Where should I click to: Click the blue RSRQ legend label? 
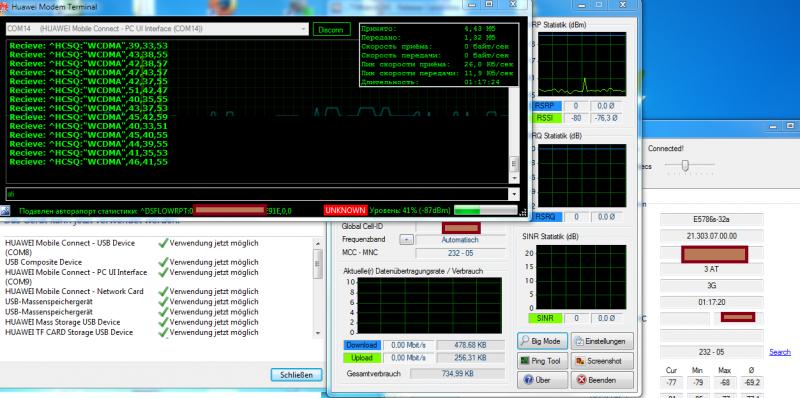tap(546, 217)
